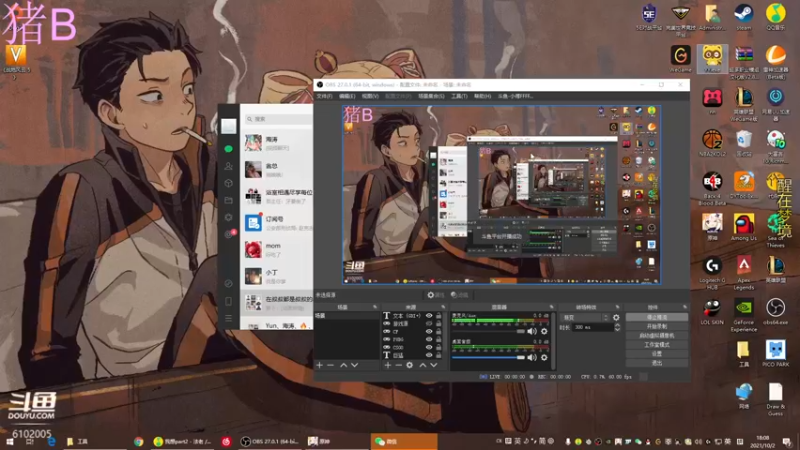The width and height of the screenshot is (800, 450).
Task: Open WeChat favorites cube icon in sidebar
Action: [x=229, y=183]
